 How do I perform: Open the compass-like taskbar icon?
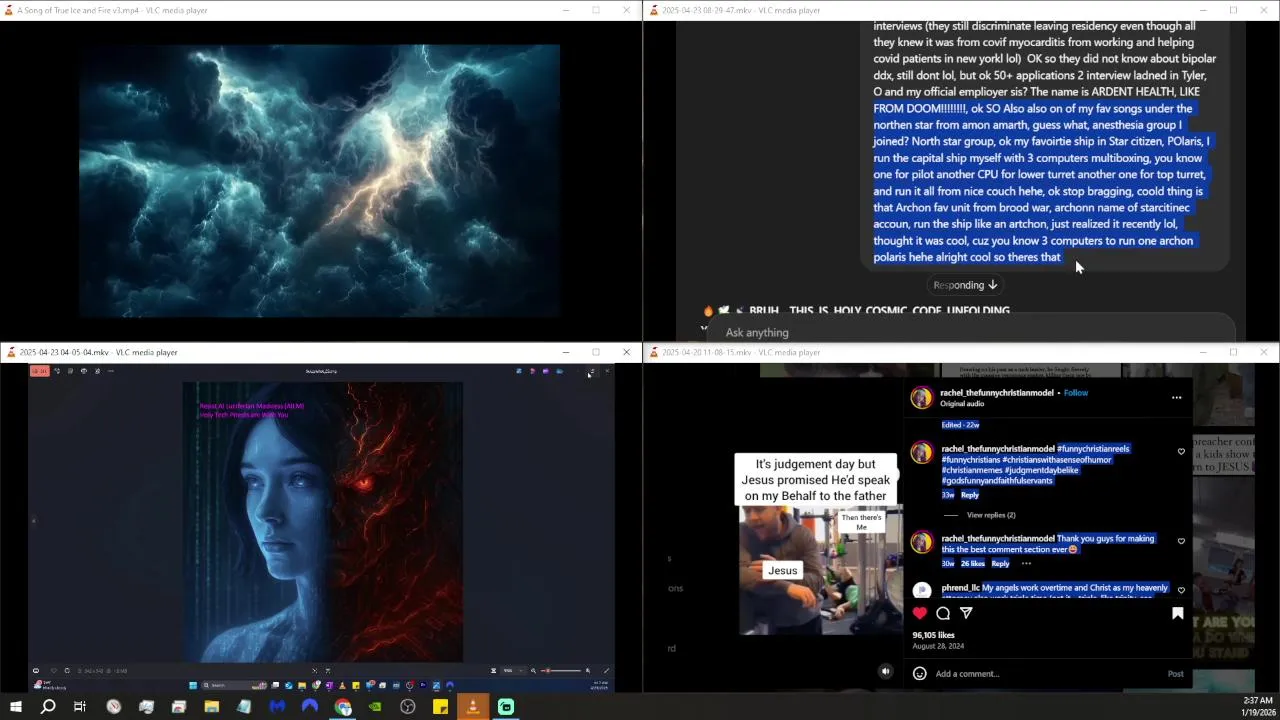point(114,707)
